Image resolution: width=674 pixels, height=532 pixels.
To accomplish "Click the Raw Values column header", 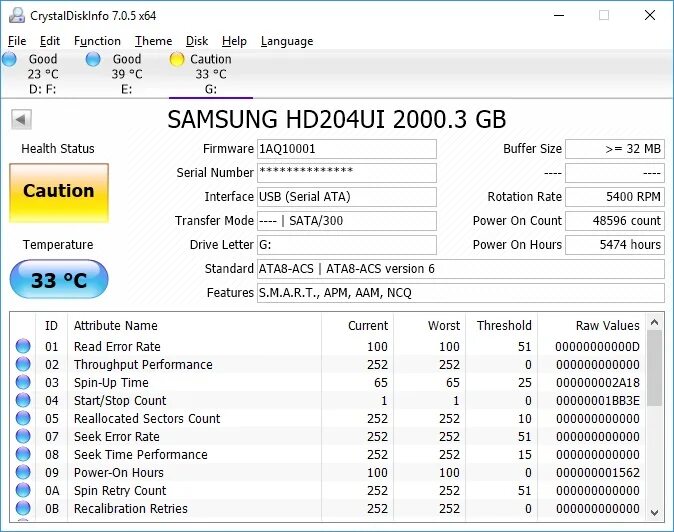I will point(591,326).
